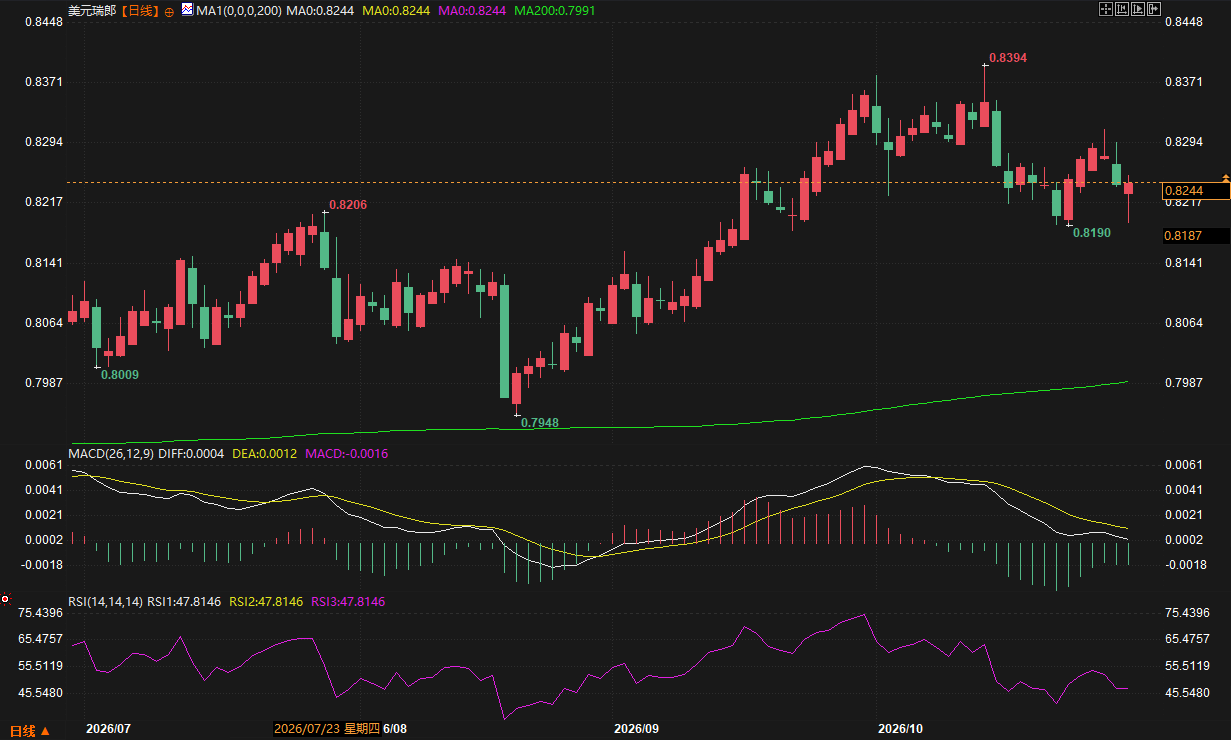Click the 【日线】 period label in the header
Viewport: 1231px width, 740px height.
[x=139, y=11]
